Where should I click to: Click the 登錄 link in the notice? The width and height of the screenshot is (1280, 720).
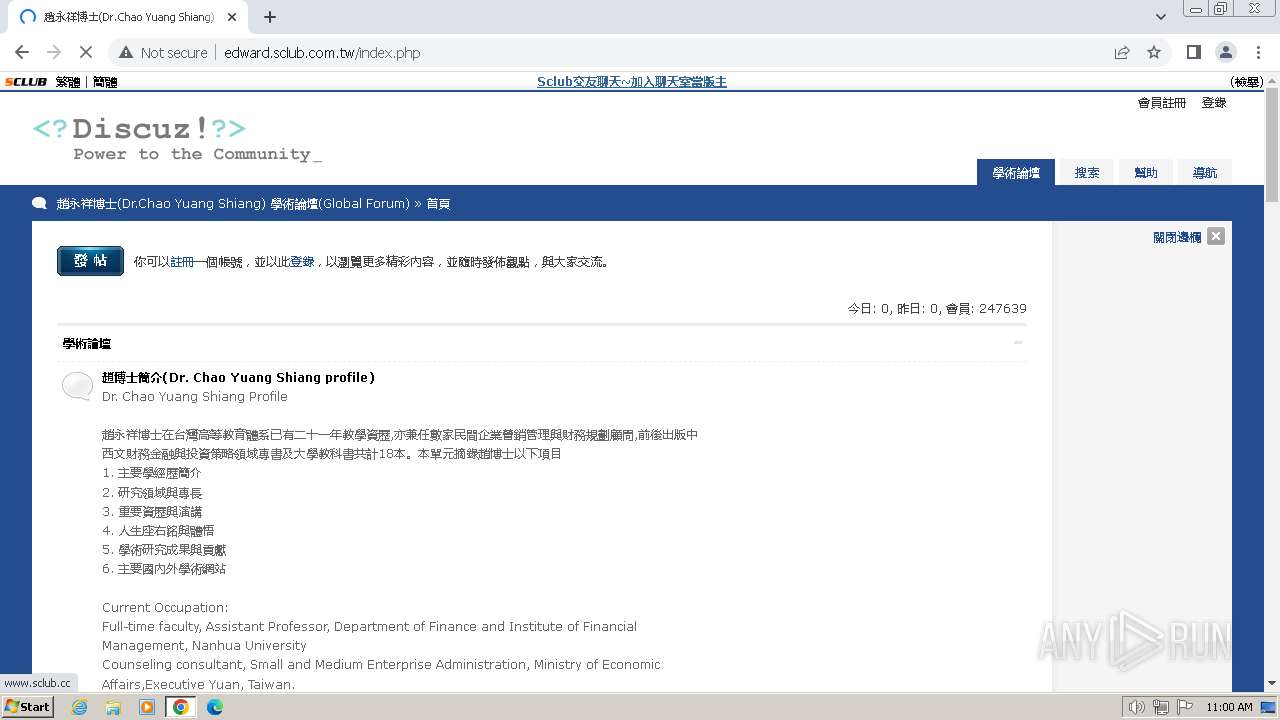point(302,262)
